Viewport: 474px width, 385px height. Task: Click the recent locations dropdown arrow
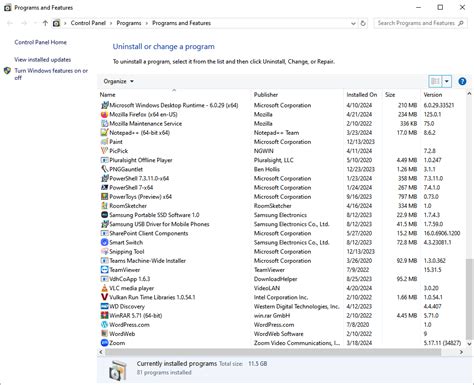[35, 23]
